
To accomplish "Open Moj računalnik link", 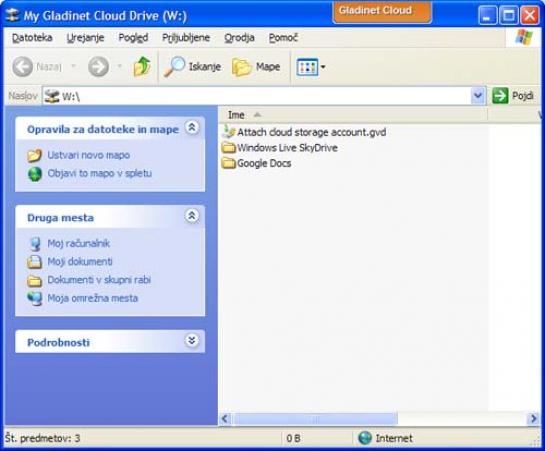I will [79, 243].
